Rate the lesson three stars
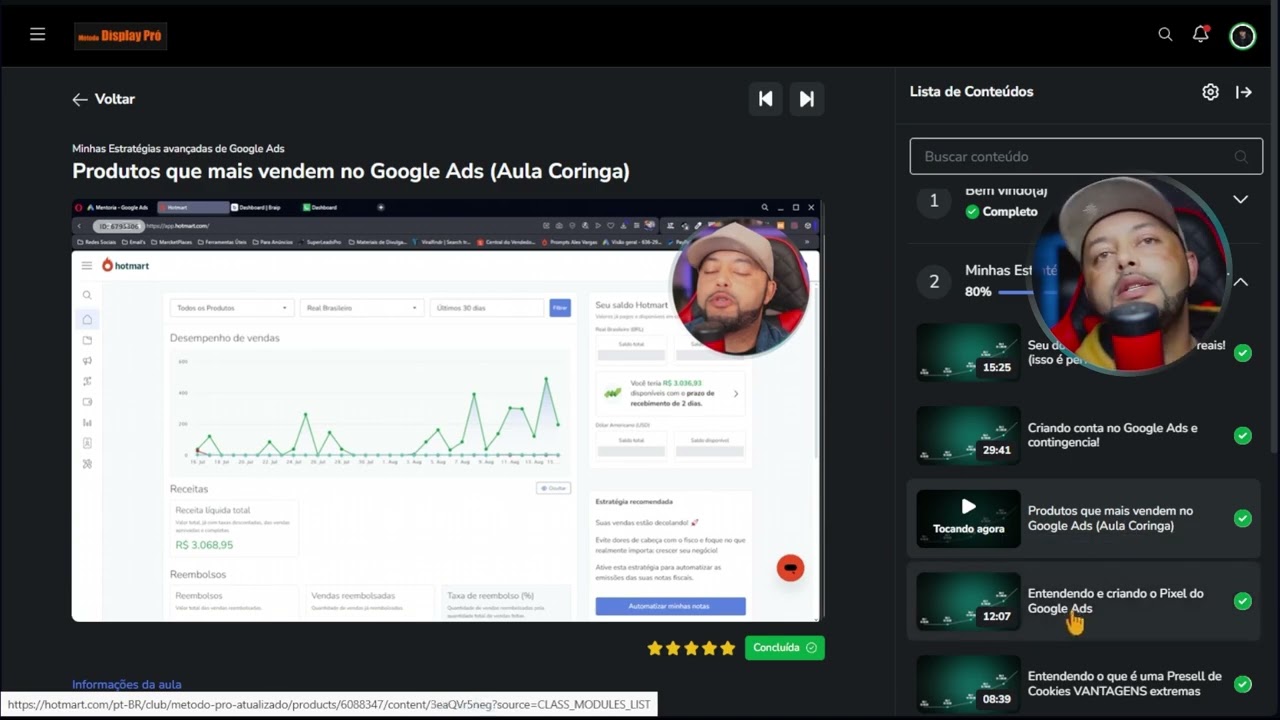1280x720 pixels. point(691,648)
